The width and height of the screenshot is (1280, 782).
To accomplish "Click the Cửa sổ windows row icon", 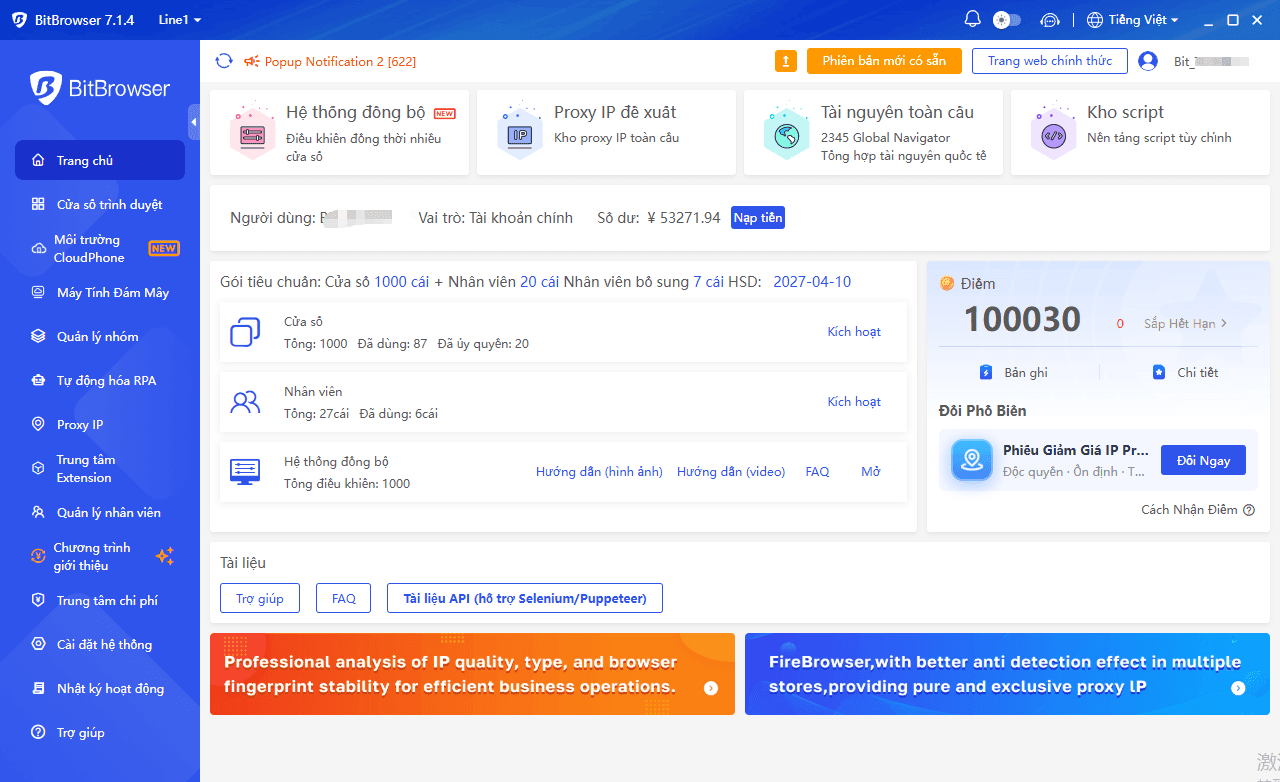I will pos(245,332).
